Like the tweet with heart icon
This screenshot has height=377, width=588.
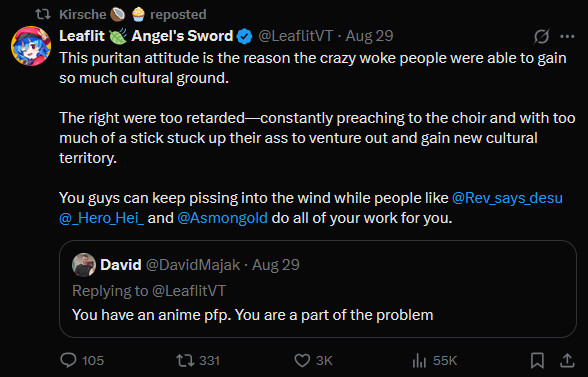pos(302,360)
